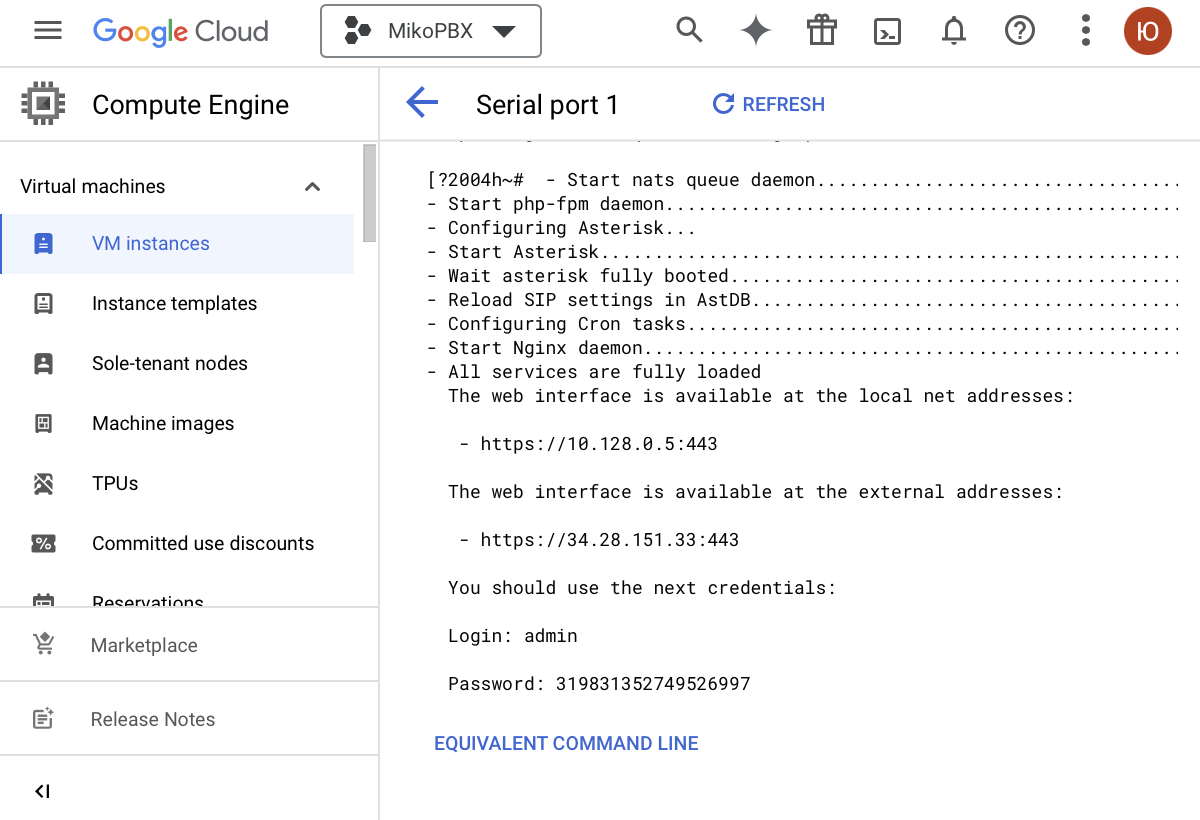Viewport: 1200px width, 820px height.
Task: Open the notifications bell
Action: click(954, 32)
